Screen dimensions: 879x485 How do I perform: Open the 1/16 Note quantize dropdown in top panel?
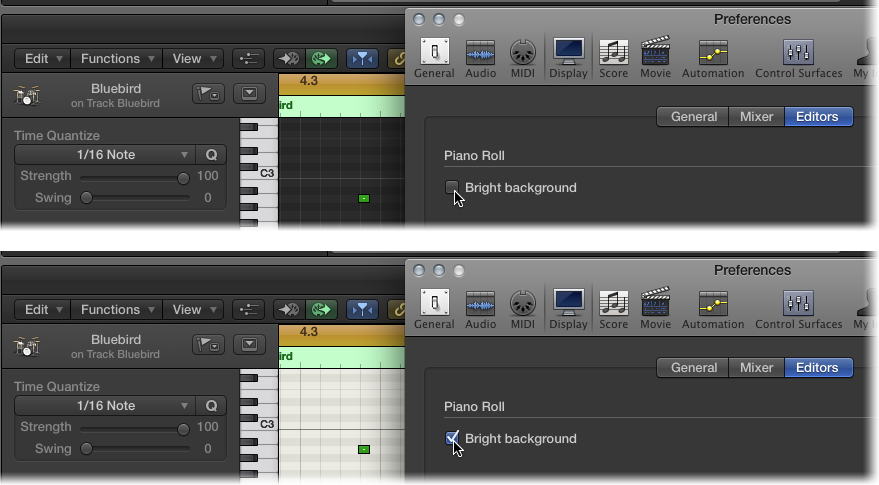[x=105, y=155]
